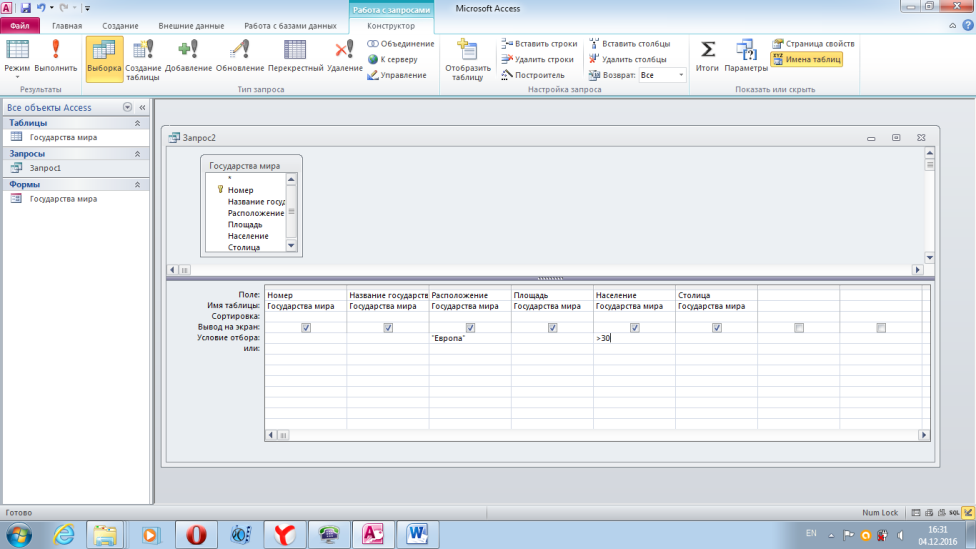This screenshot has height=549, width=976.
Task: Choose the Перекрестный crosstab query
Action: [295, 57]
